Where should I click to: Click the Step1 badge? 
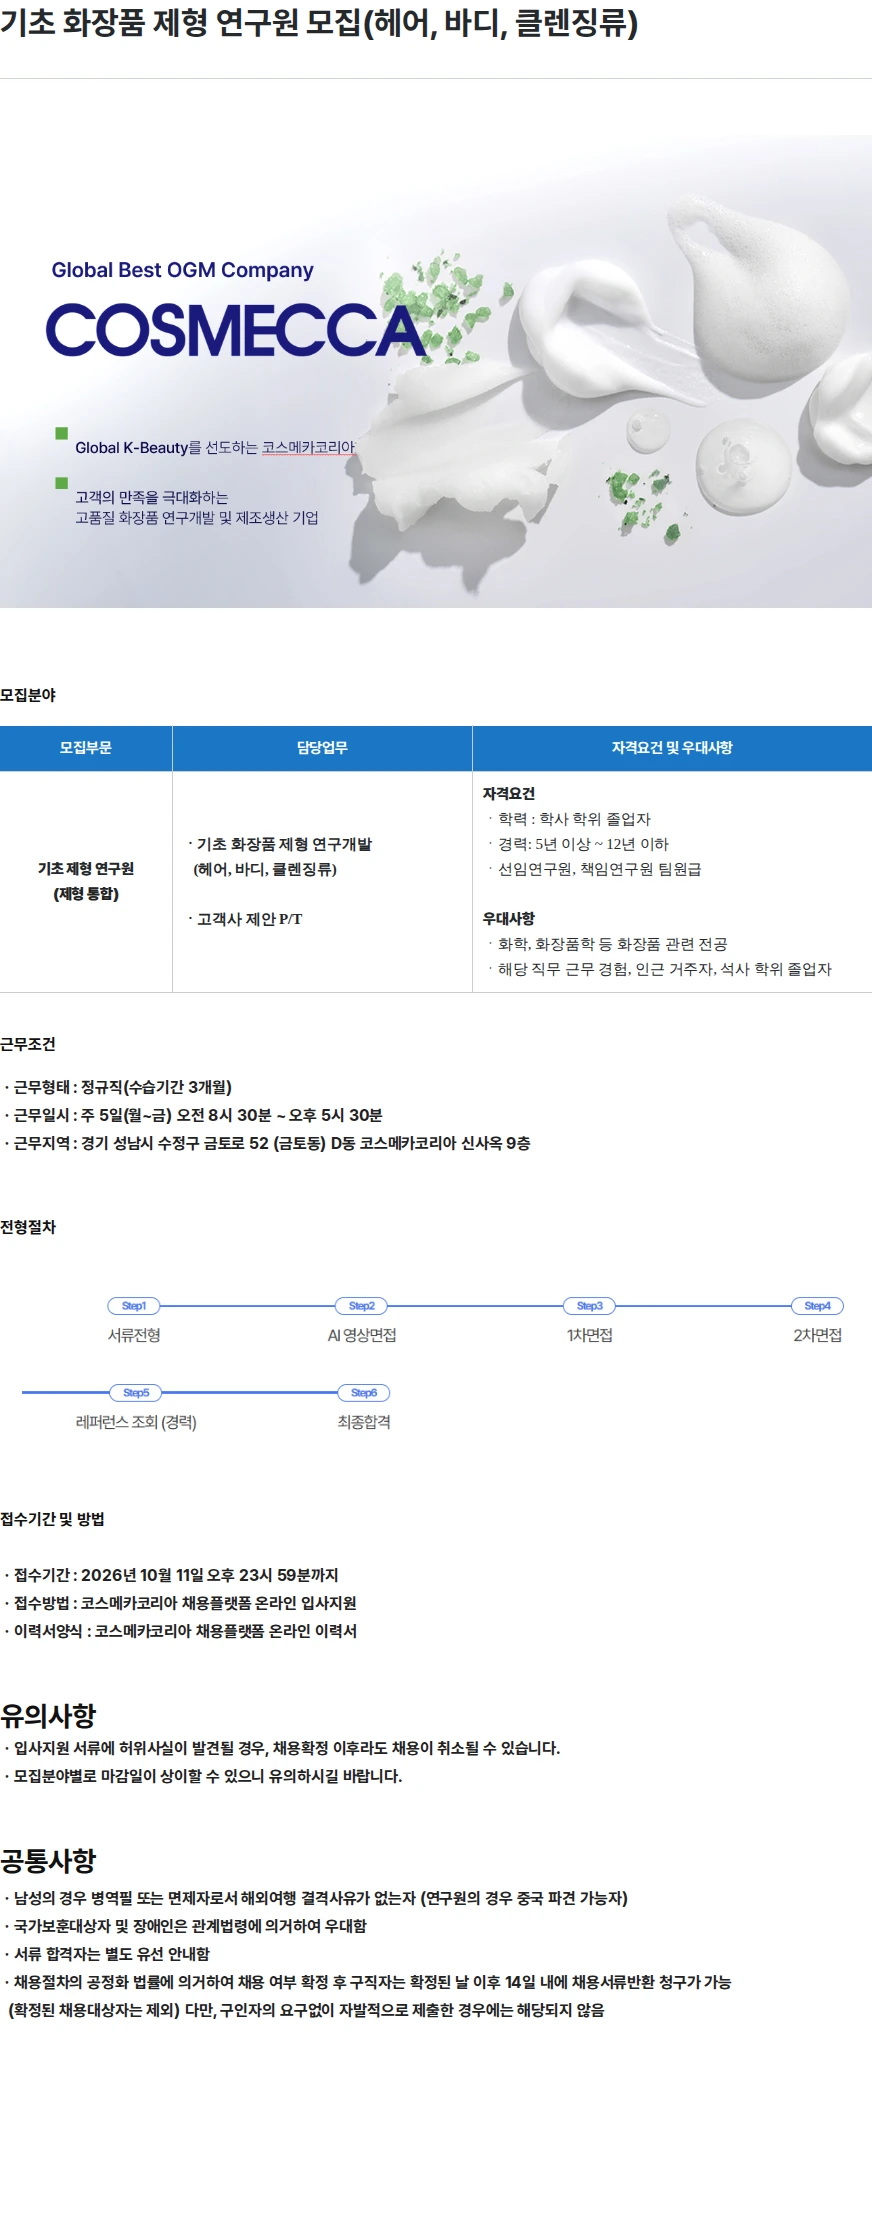pos(134,1306)
